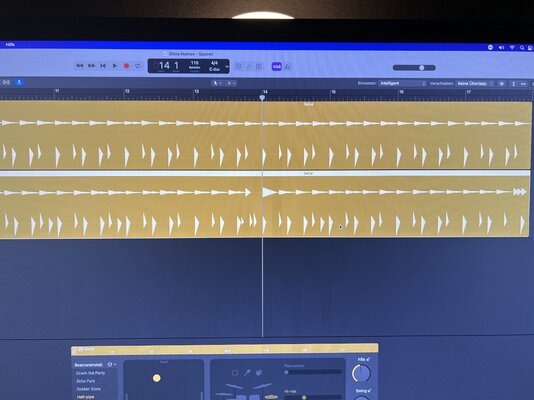The width and height of the screenshot is (534, 400).
Task: Jump to the project start
Action: click(x=103, y=66)
